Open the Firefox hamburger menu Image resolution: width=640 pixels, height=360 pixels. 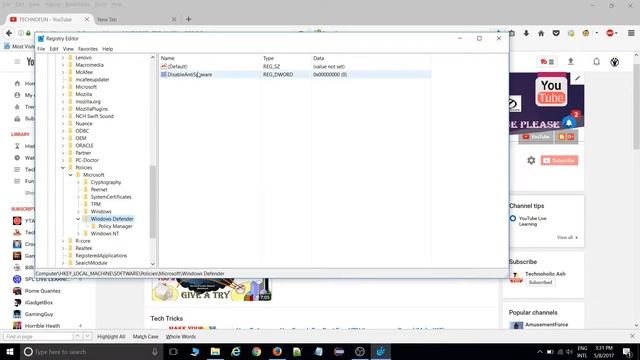(x=631, y=33)
